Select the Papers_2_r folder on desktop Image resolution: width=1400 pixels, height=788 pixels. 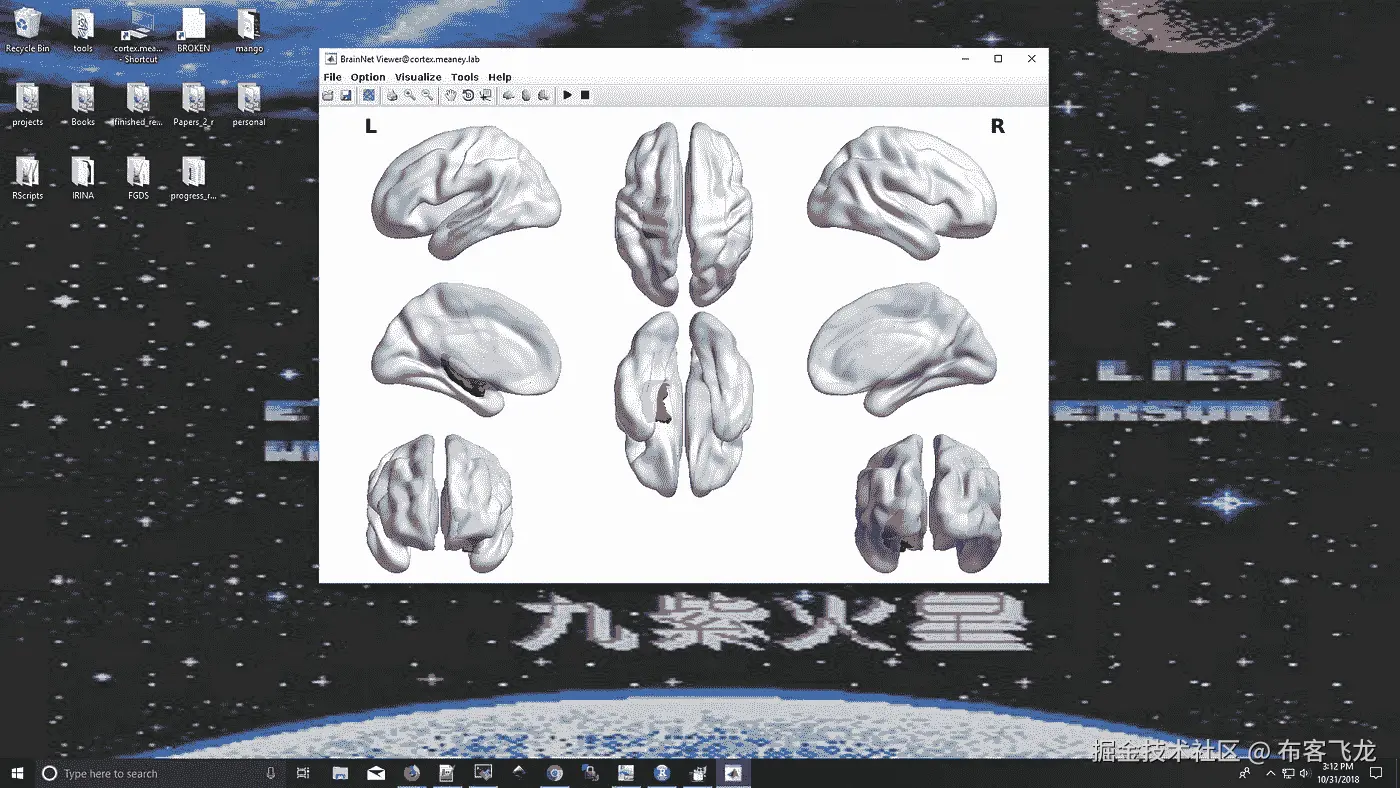194,104
